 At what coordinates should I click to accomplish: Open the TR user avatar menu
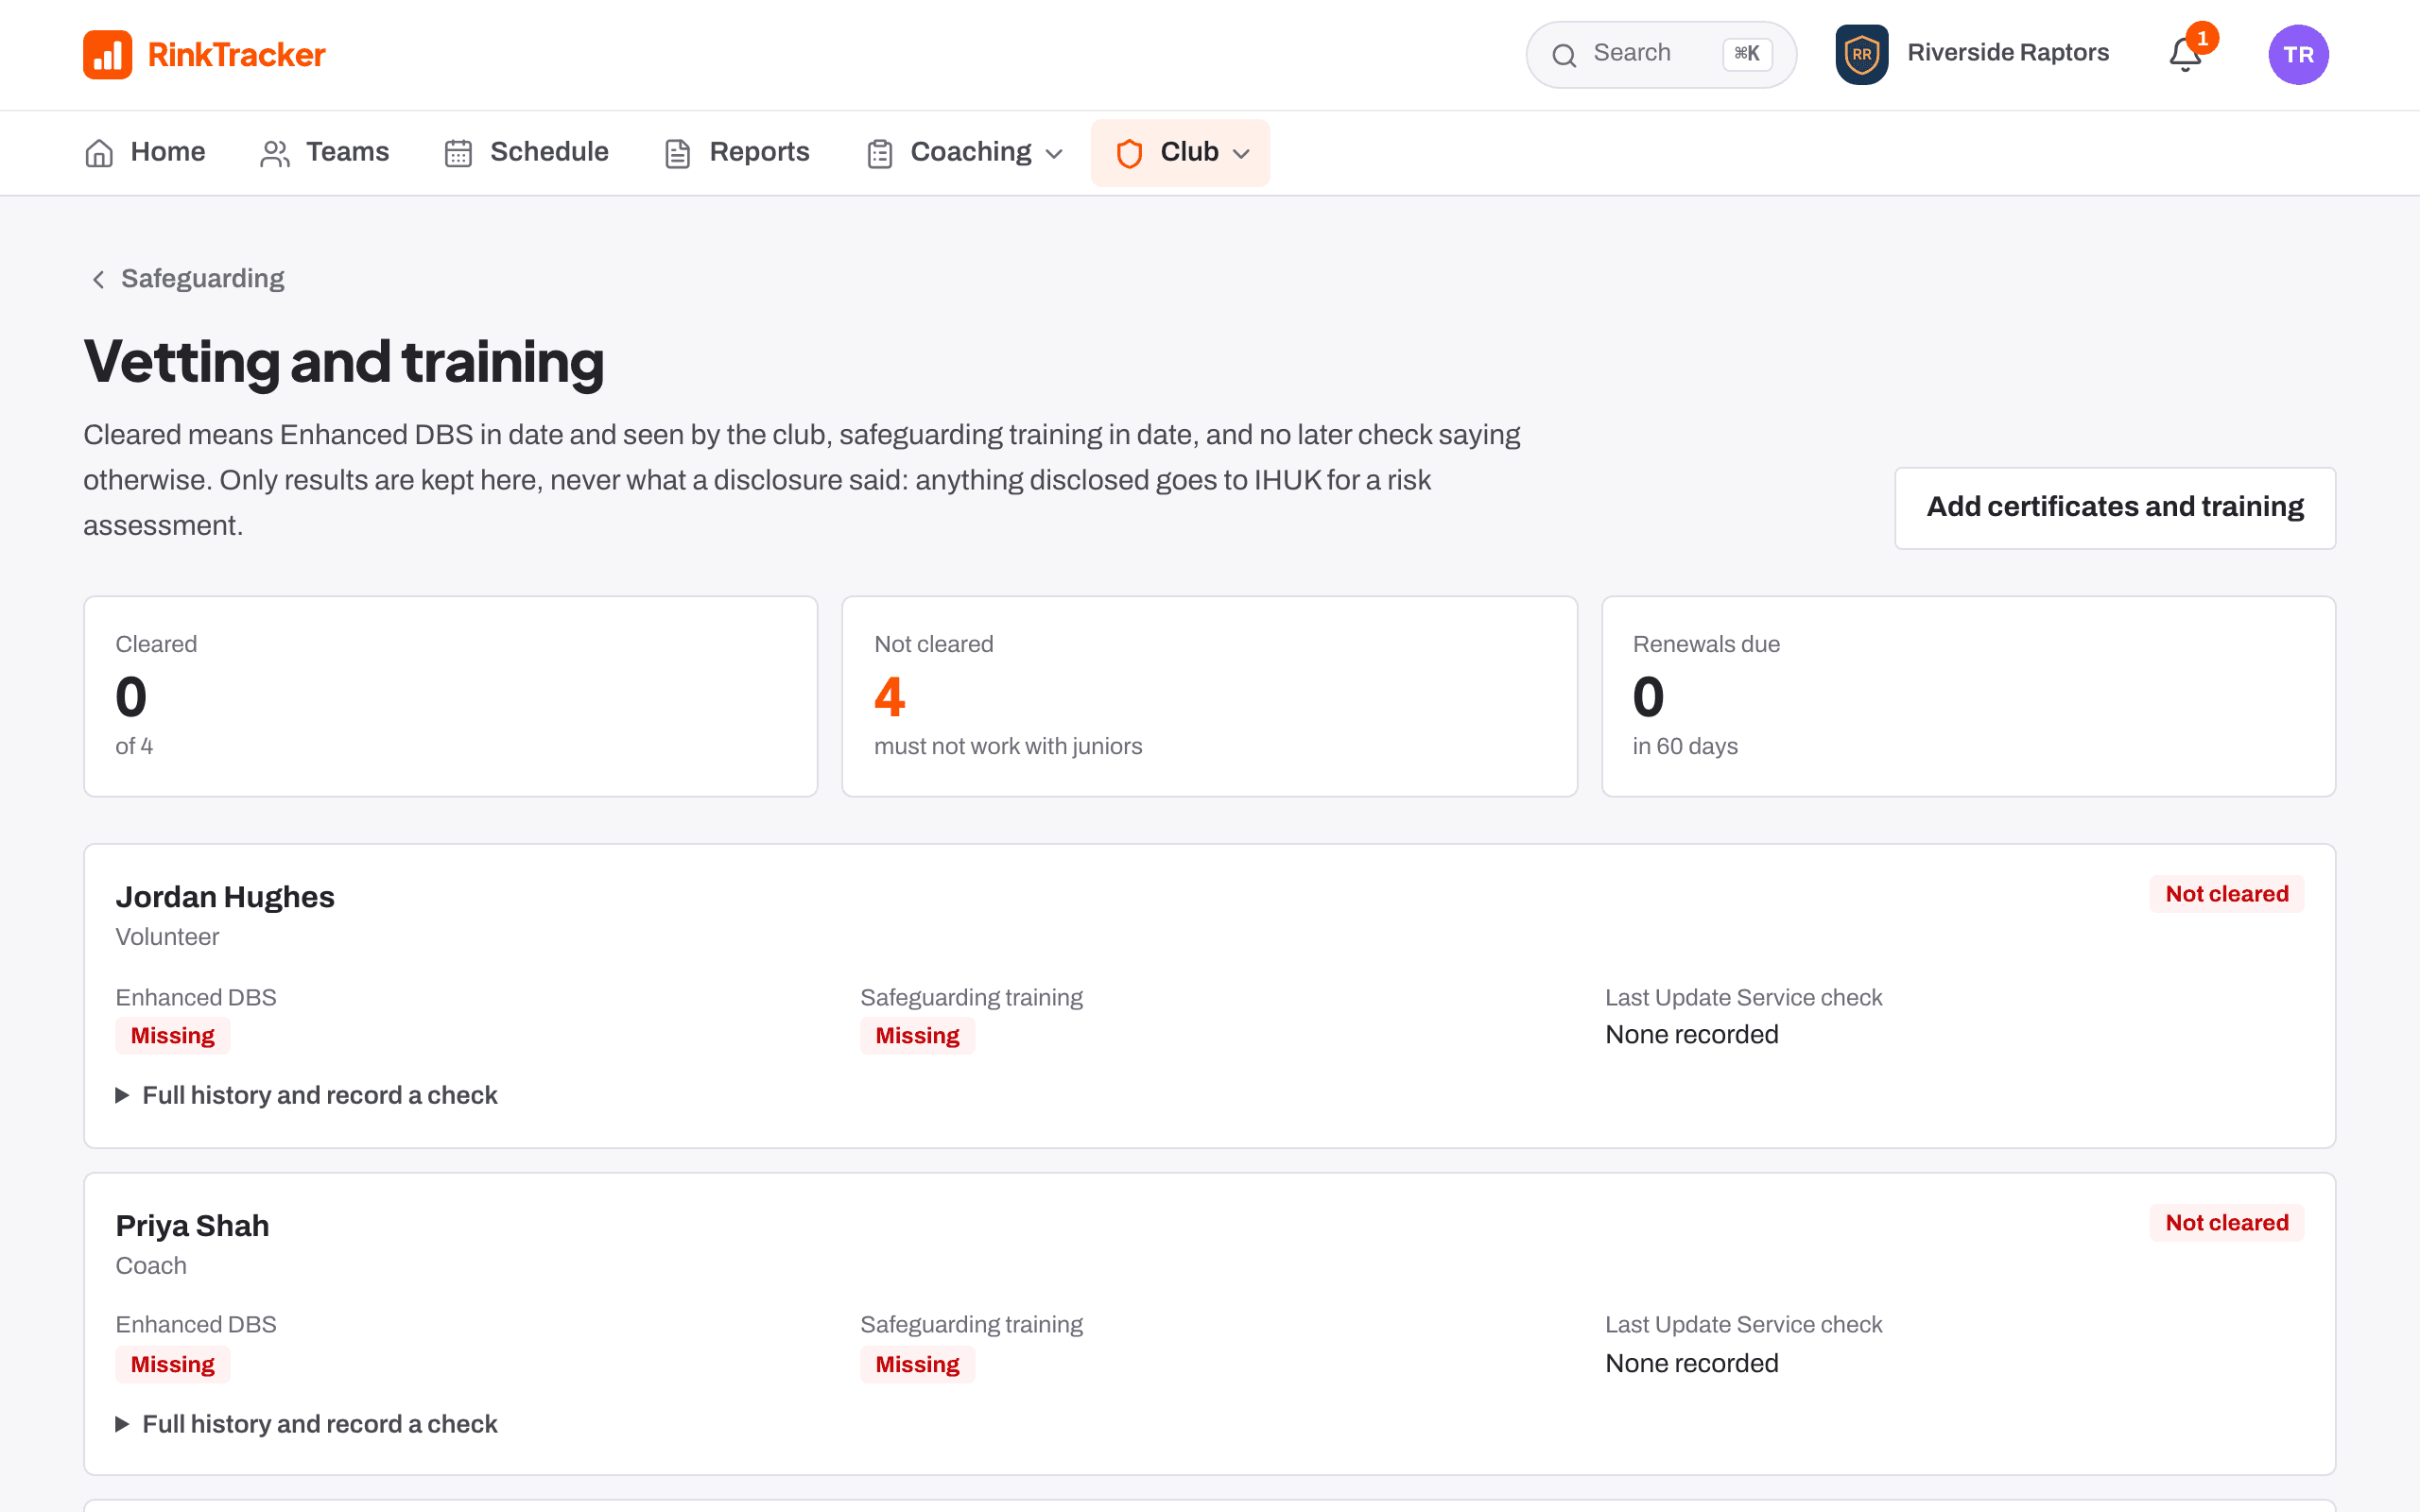tap(2298, 54)
